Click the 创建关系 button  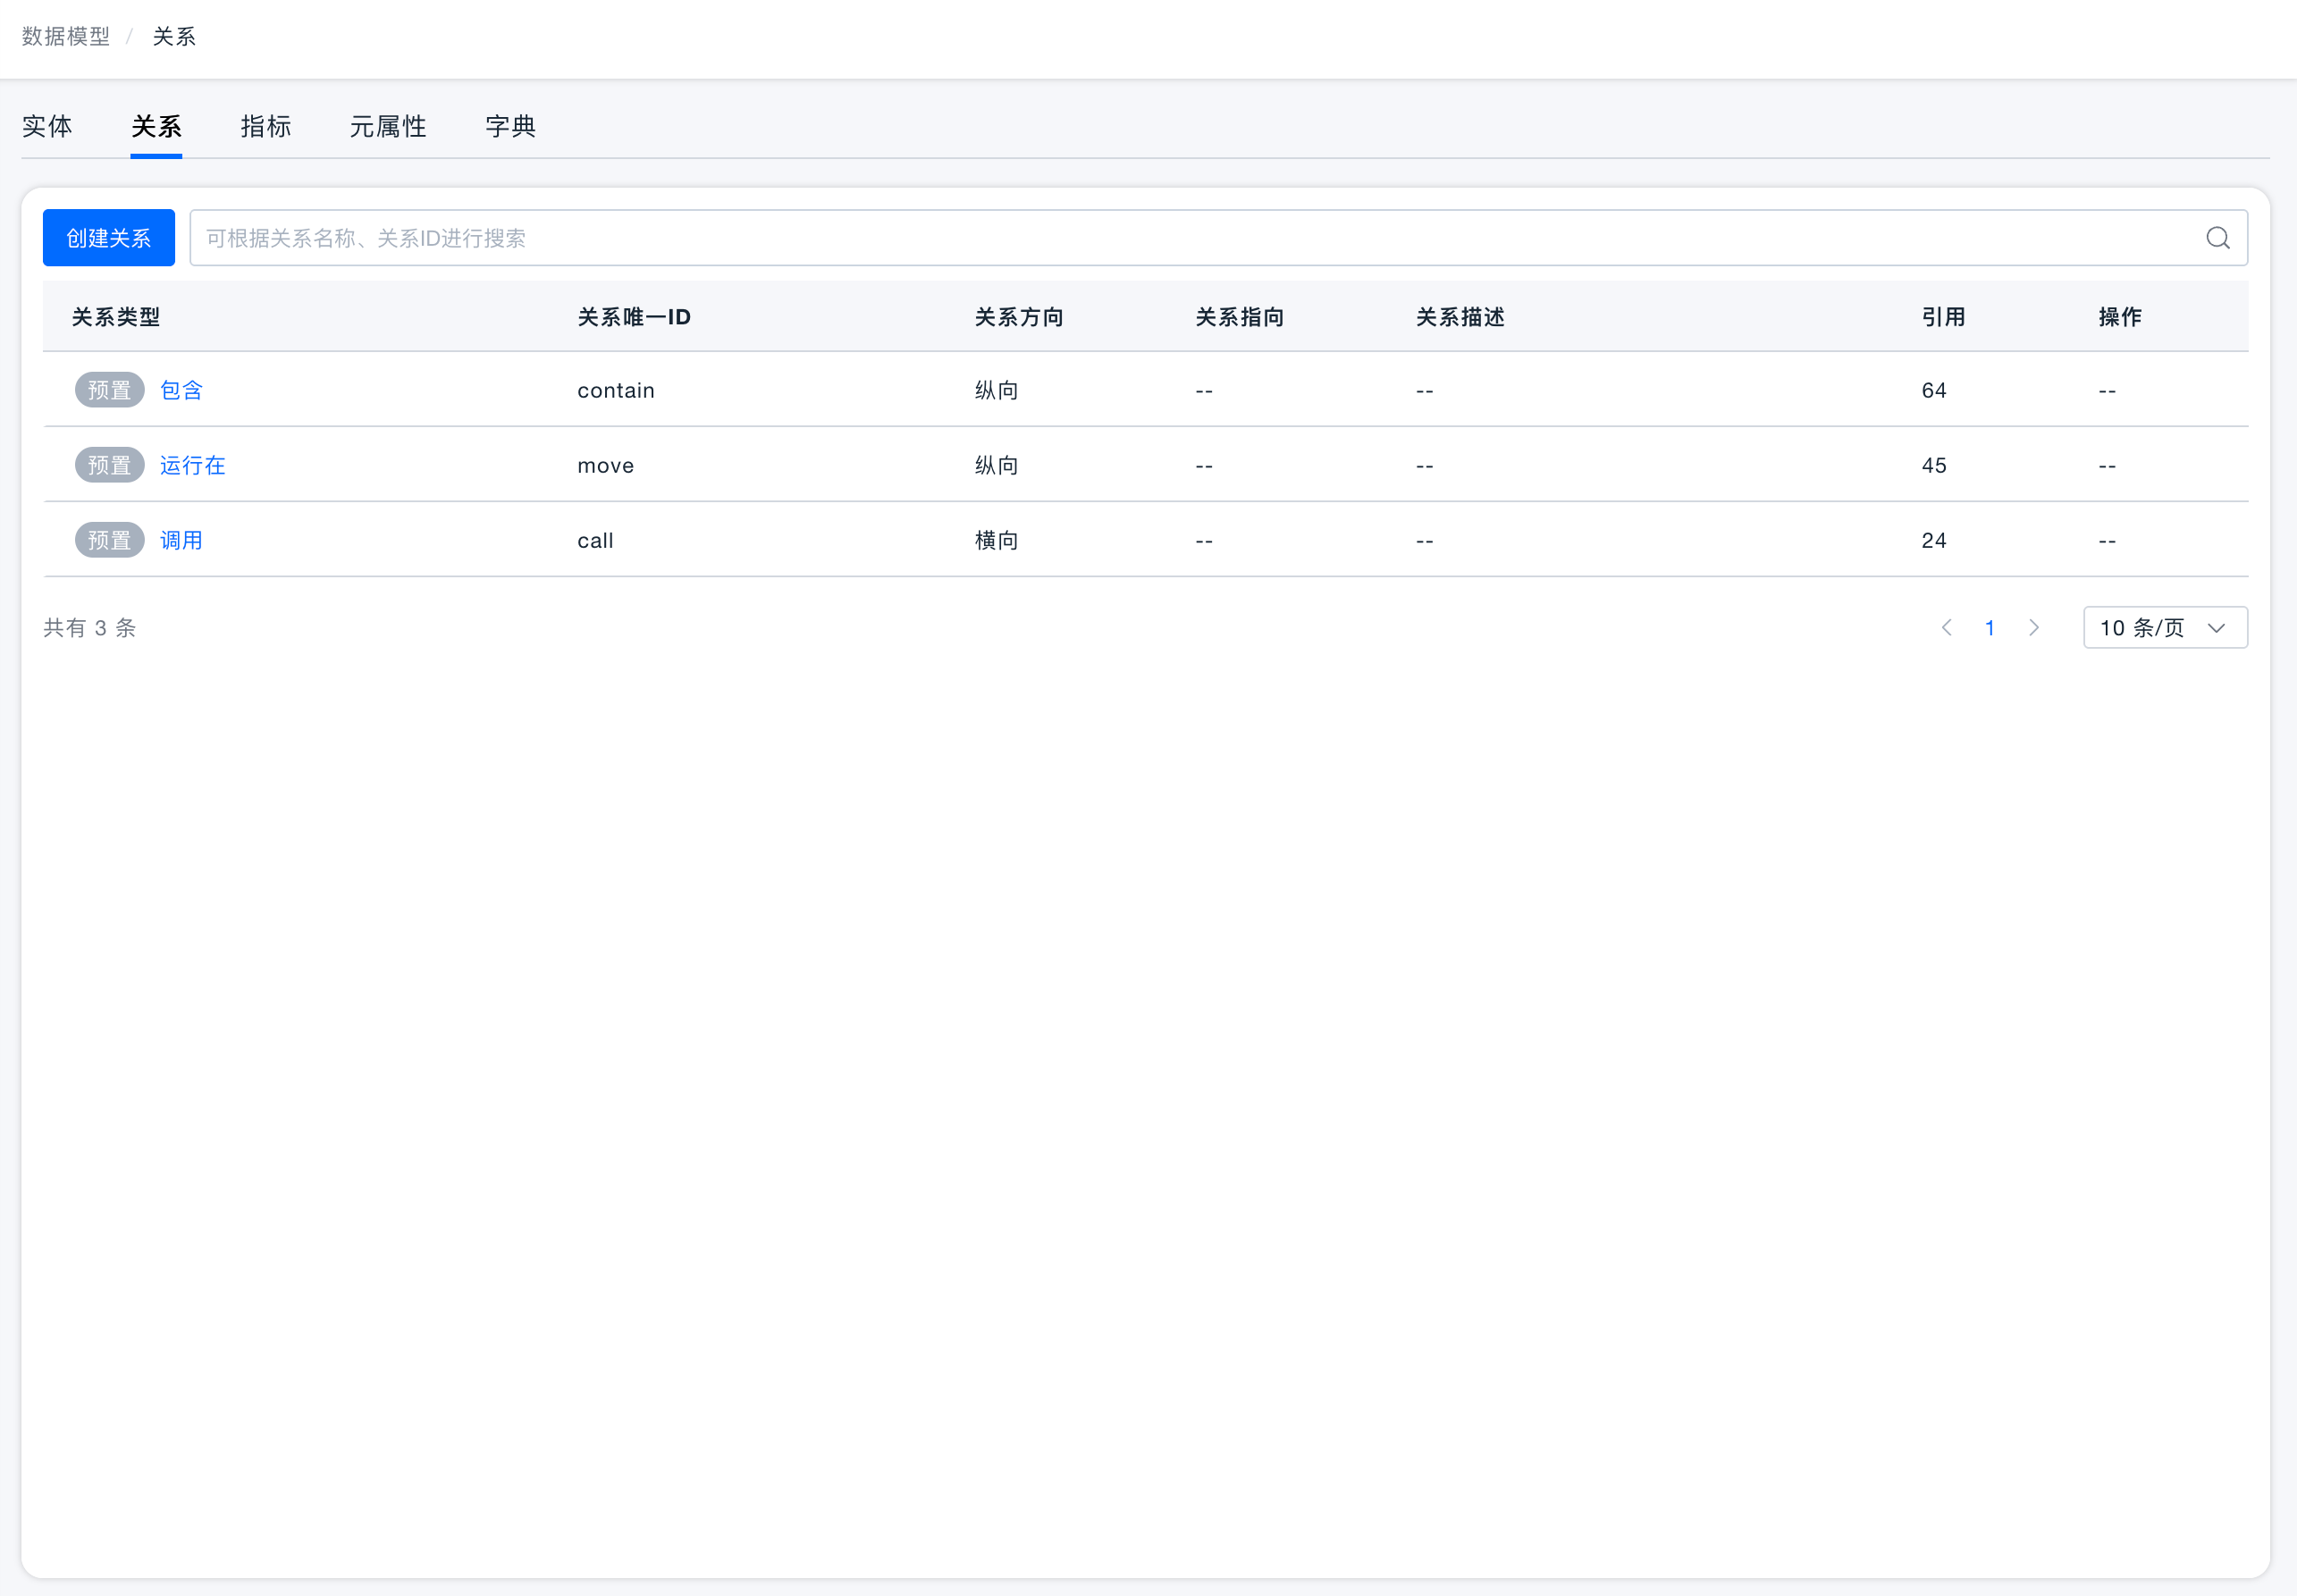click(109, 238)
